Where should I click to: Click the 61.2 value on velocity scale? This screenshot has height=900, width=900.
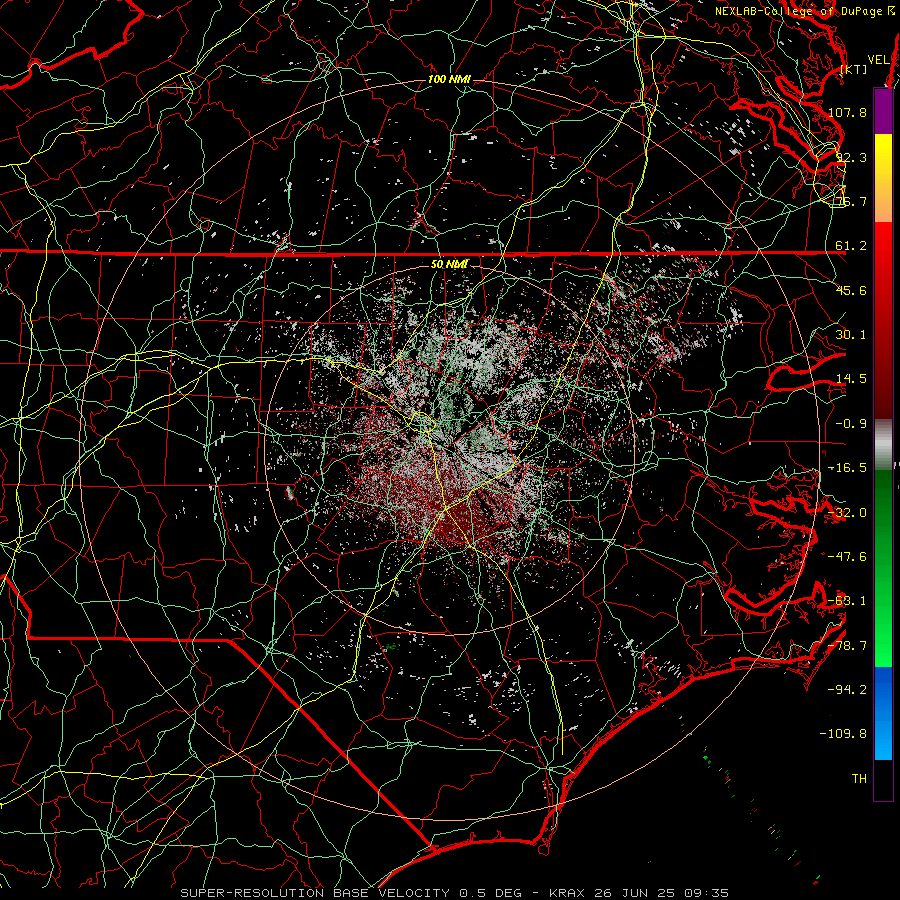851,246
